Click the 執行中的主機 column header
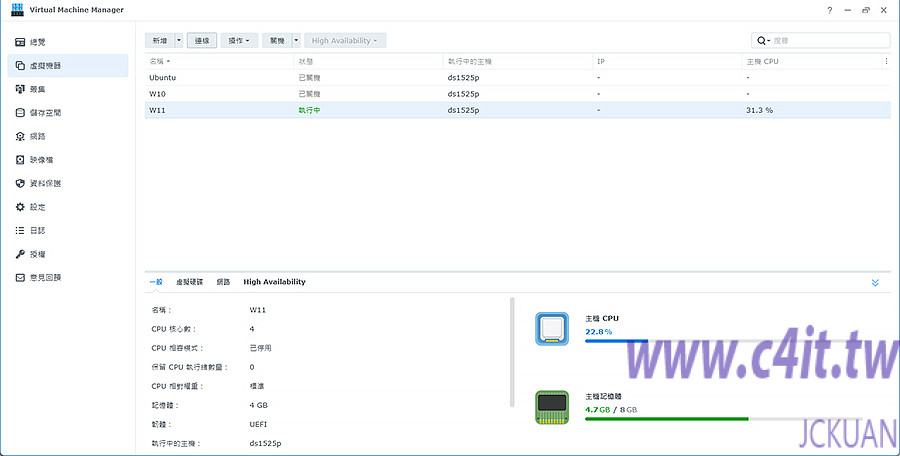The width and height of the screenshot is (900, 456). point(518,61)
